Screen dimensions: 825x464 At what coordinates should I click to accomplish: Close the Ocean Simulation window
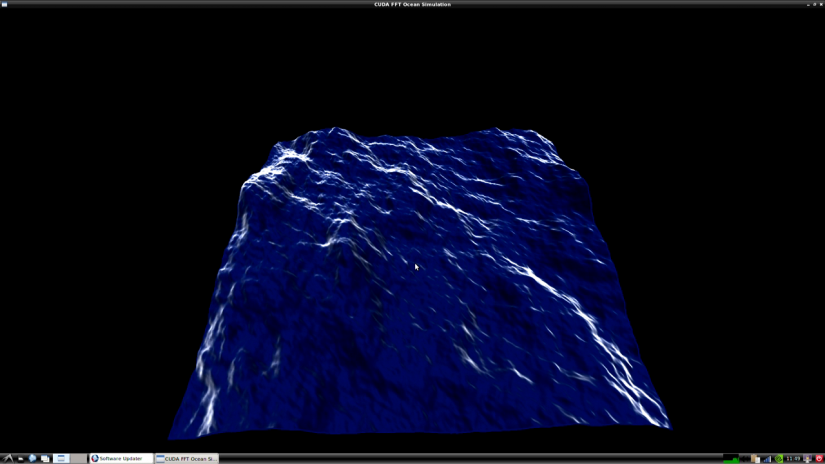pyautogui.click(x=821, y=4)
